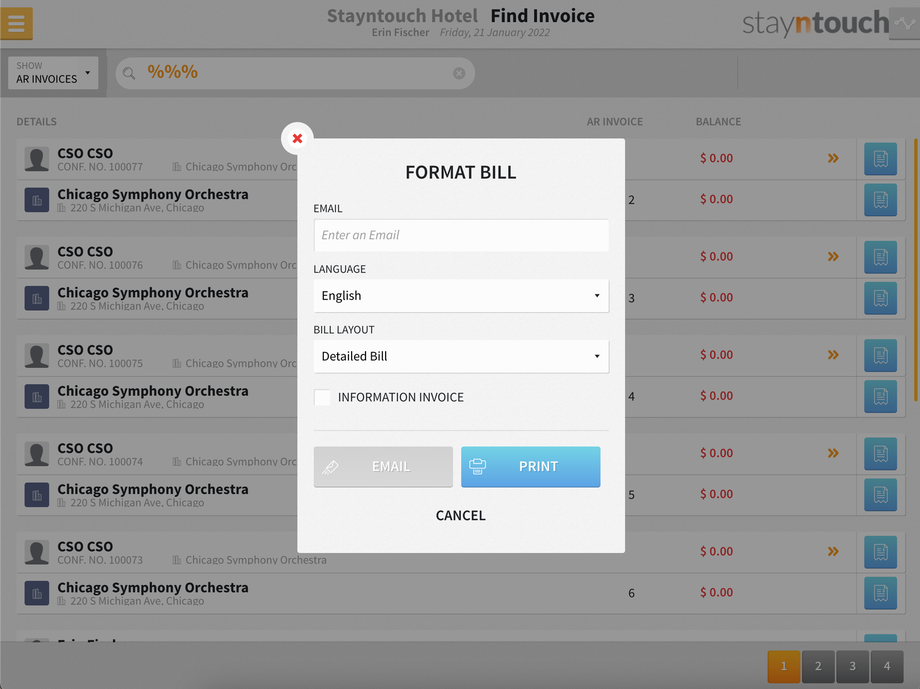Click company icon in AR invoice 6 row

pos(36,593)
